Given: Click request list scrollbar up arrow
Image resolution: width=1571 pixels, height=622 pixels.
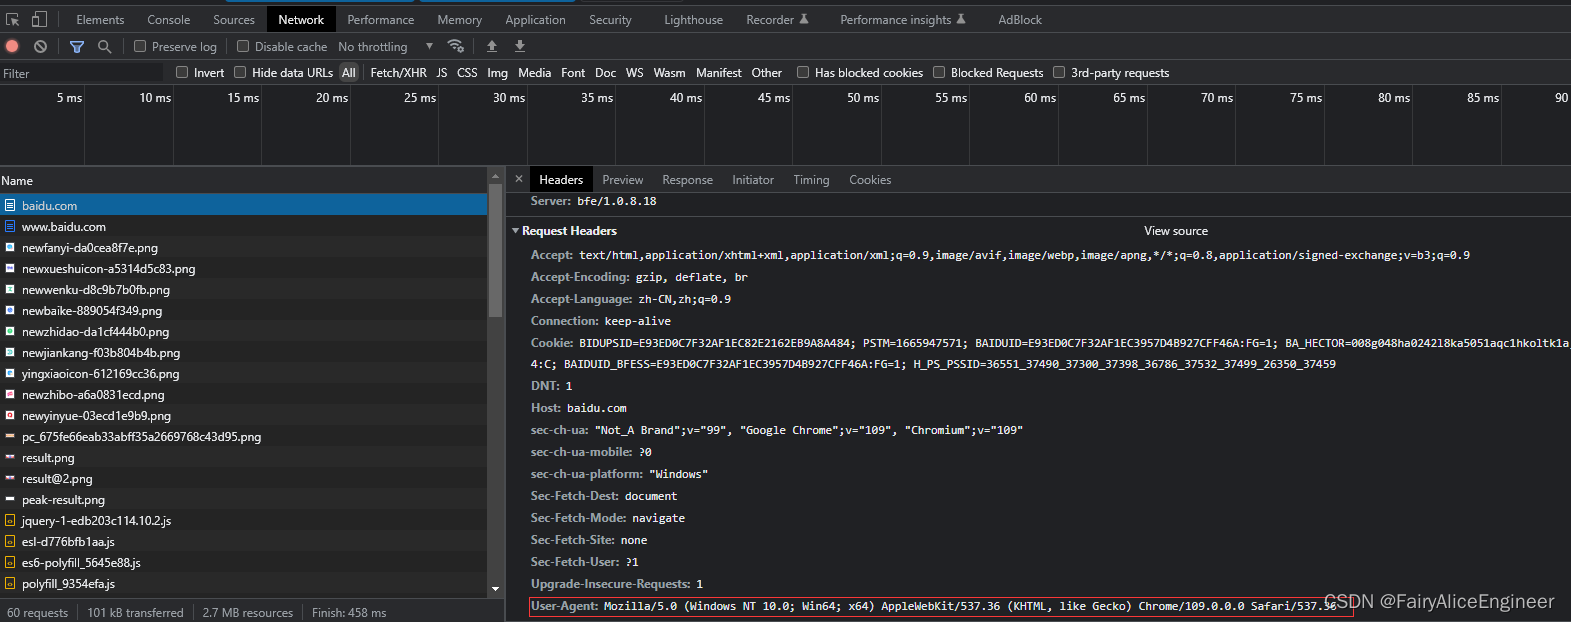Looking at the screenshot, I should point(495,176).
